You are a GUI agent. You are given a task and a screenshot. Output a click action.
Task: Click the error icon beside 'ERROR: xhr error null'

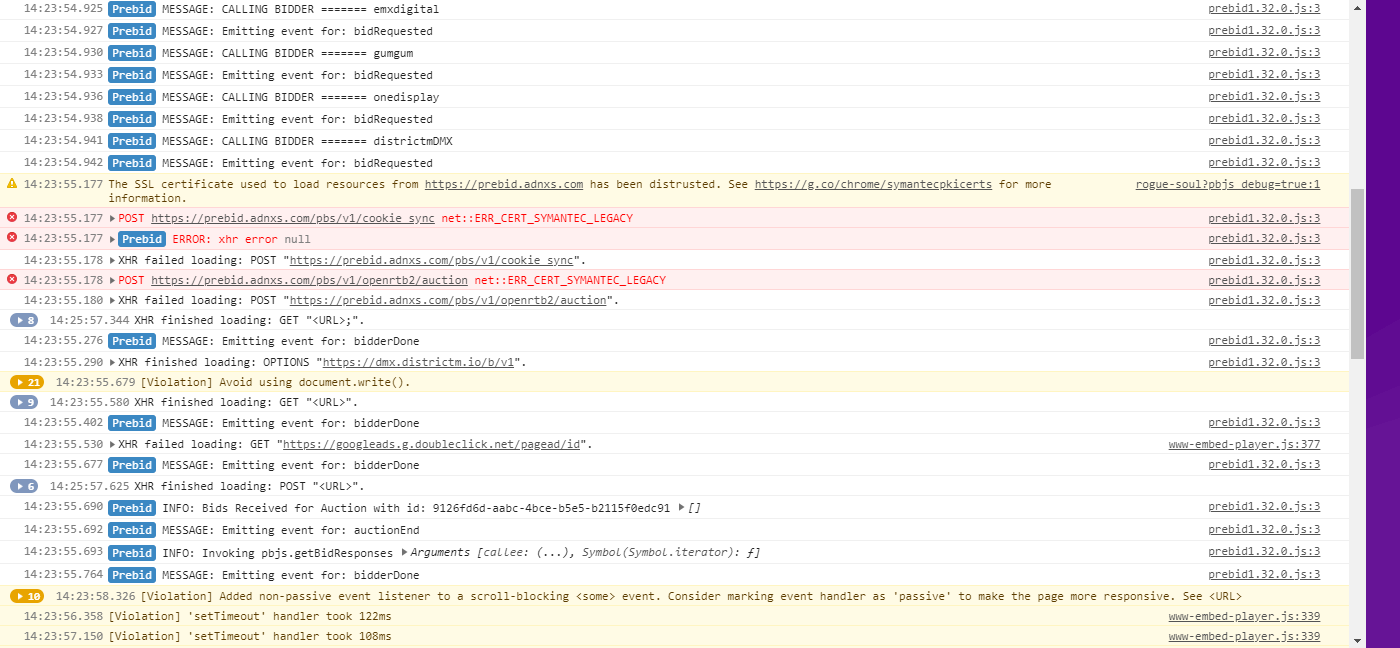[x=12, y=238]
